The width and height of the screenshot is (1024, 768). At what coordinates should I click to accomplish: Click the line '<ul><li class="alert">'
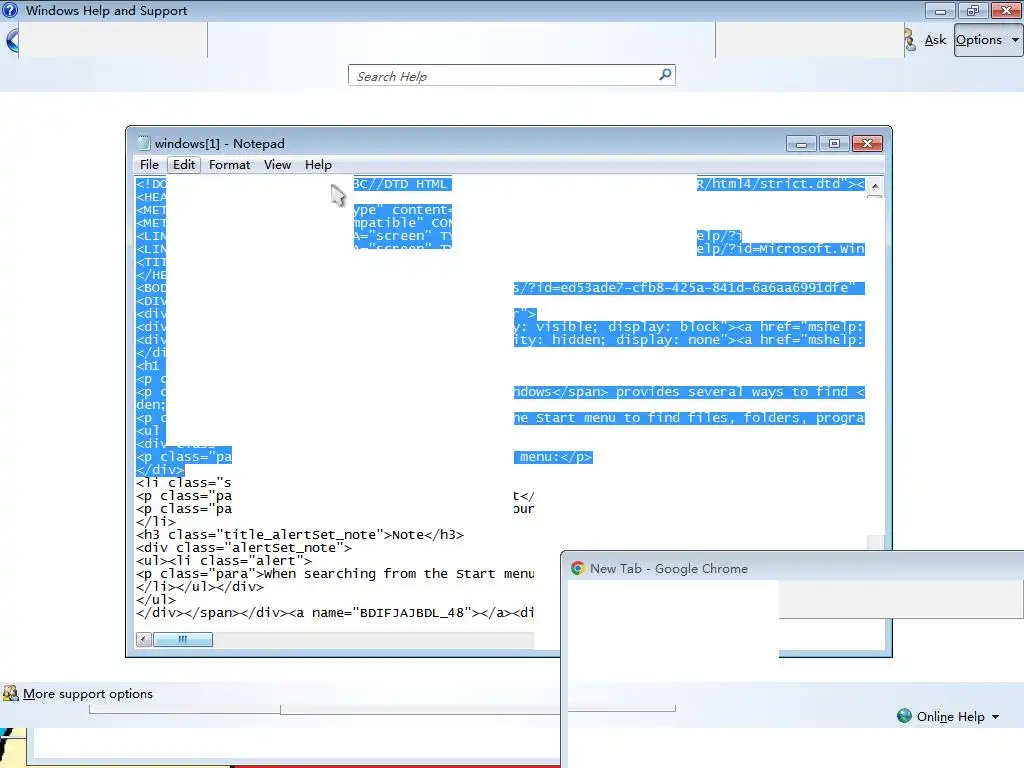click(224, 561)
